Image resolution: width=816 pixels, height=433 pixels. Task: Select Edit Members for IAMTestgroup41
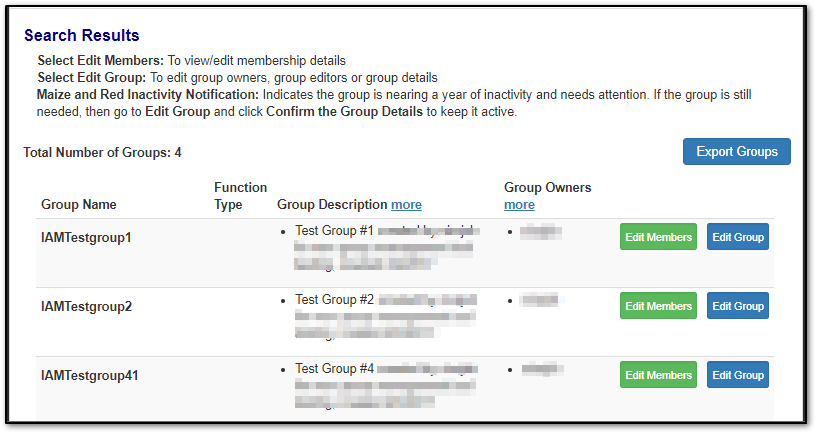(x=658, y=375)
